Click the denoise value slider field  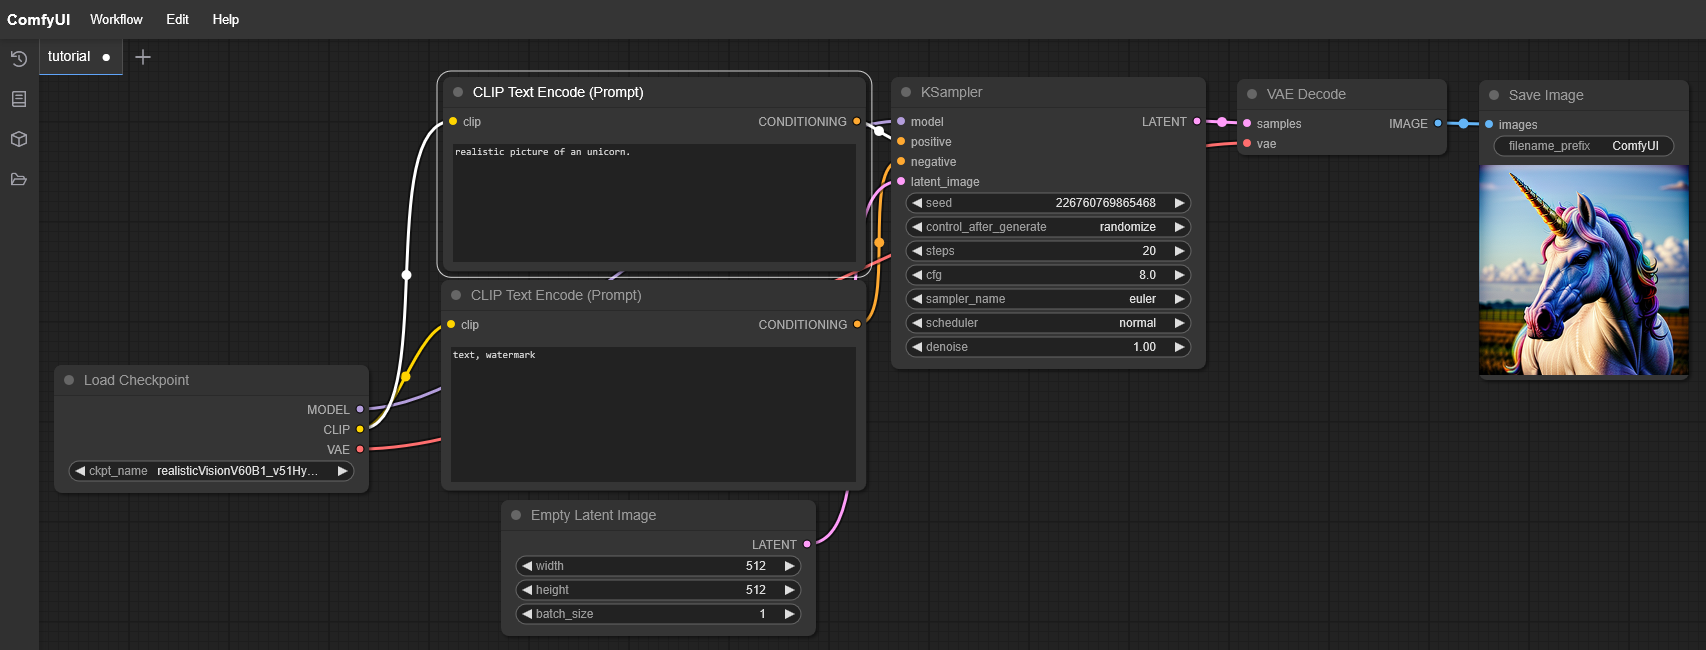coord(1047,347)
